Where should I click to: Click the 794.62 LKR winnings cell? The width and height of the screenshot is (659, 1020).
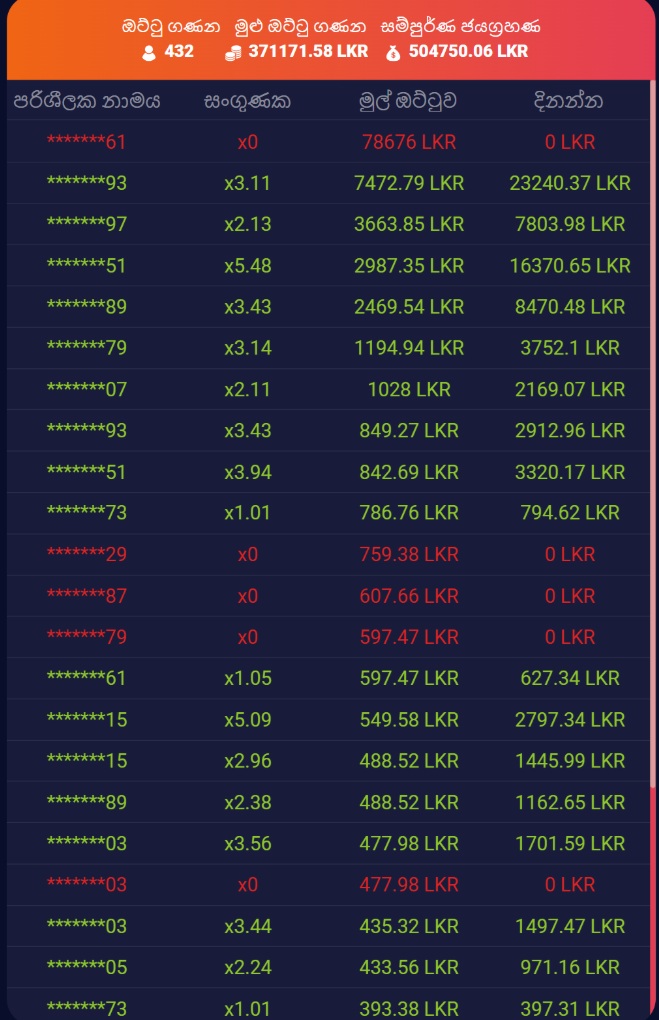point(570,513)
